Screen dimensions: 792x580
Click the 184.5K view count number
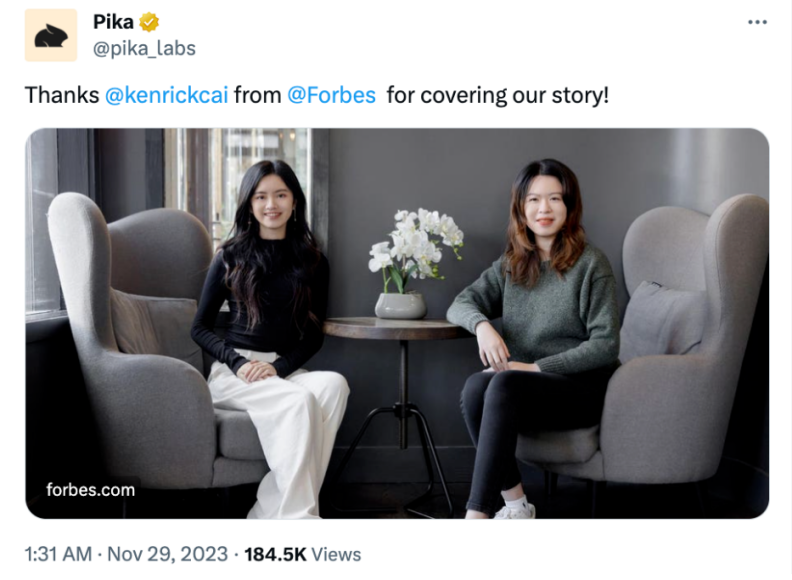274,553
